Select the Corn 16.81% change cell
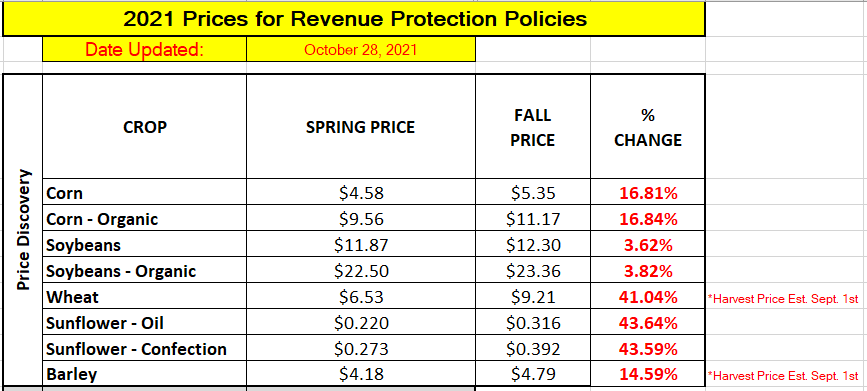867x391 pixels. coord(648,192)
